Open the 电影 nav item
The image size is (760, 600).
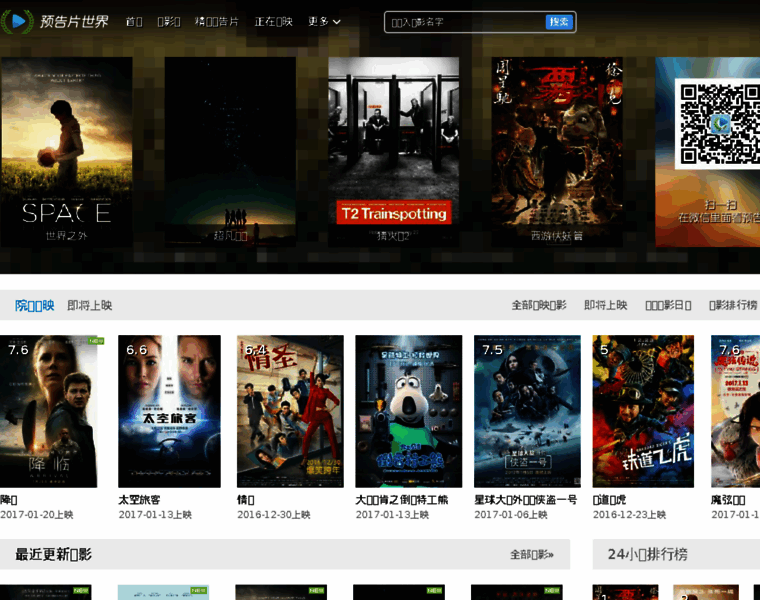(169, 22)
